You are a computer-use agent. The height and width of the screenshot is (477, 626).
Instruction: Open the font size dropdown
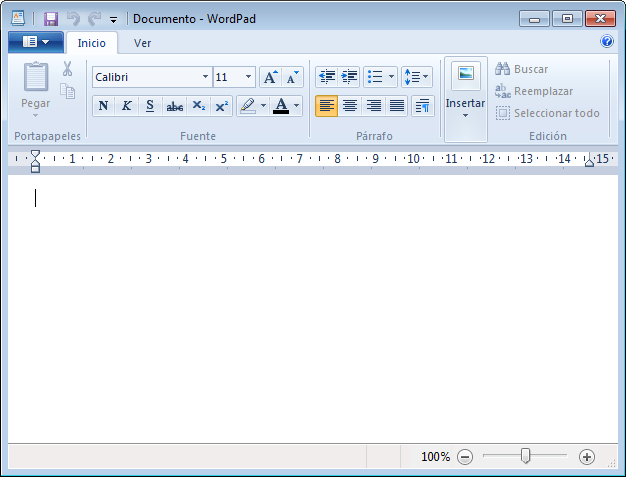[x=249, y=77]
